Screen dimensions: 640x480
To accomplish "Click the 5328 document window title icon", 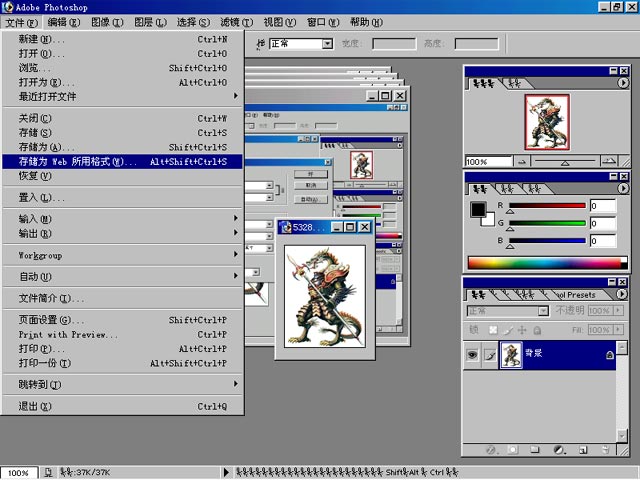I will [x=286, y=227].
